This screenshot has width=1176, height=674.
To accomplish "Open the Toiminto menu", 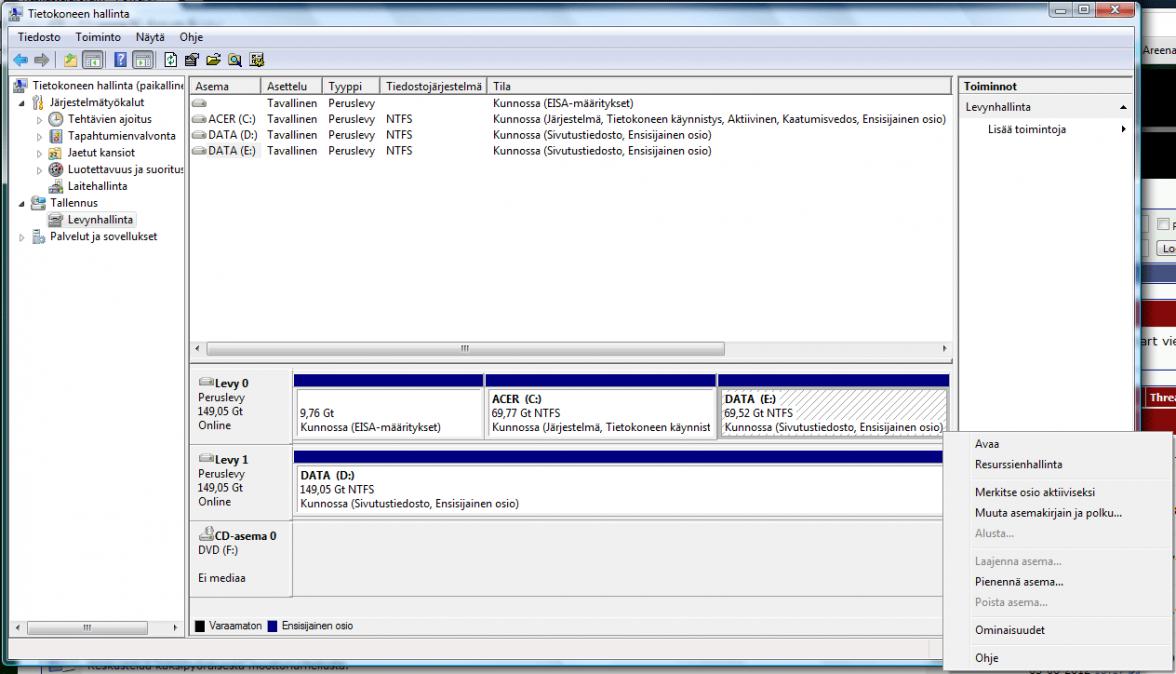I will point(98,37).
